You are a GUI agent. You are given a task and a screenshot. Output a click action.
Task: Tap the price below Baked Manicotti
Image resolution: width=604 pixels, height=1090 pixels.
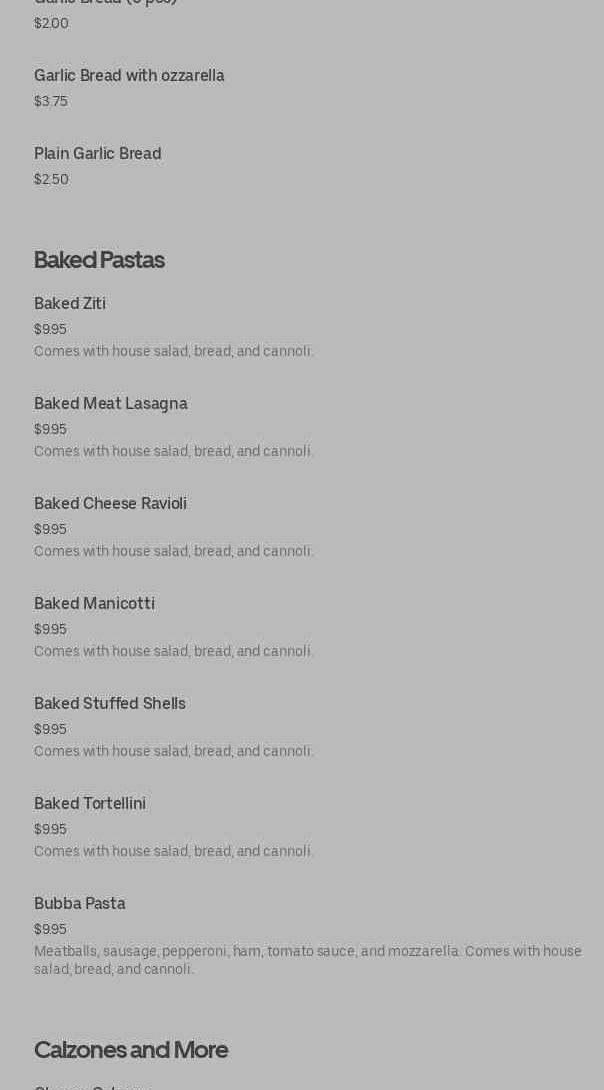[x=50, y=629]
